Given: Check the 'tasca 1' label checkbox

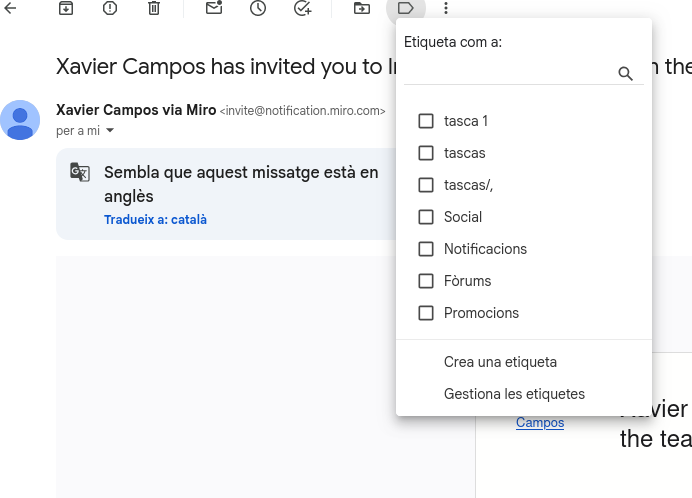Looking at the screenshot, I should [426, 121].
